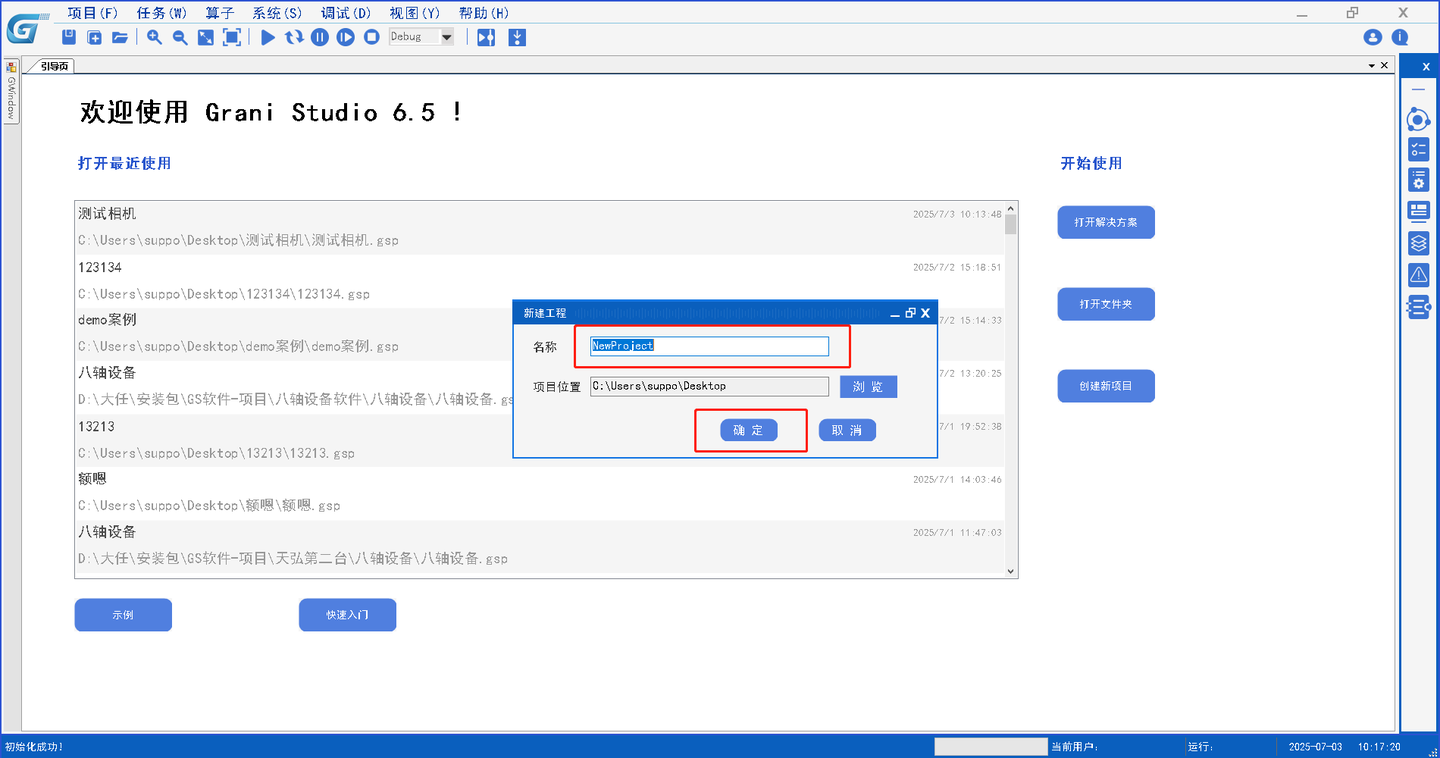The width and height of the screenshot is (1440, 758).
Task: Click the 名称 project name input field
Action: (x=709, y=346)
